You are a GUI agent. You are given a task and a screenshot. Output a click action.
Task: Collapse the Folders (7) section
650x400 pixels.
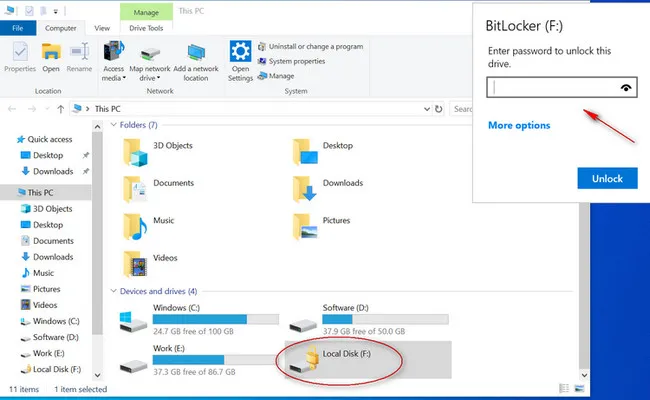pyautogui.click(x=113, y=125)
